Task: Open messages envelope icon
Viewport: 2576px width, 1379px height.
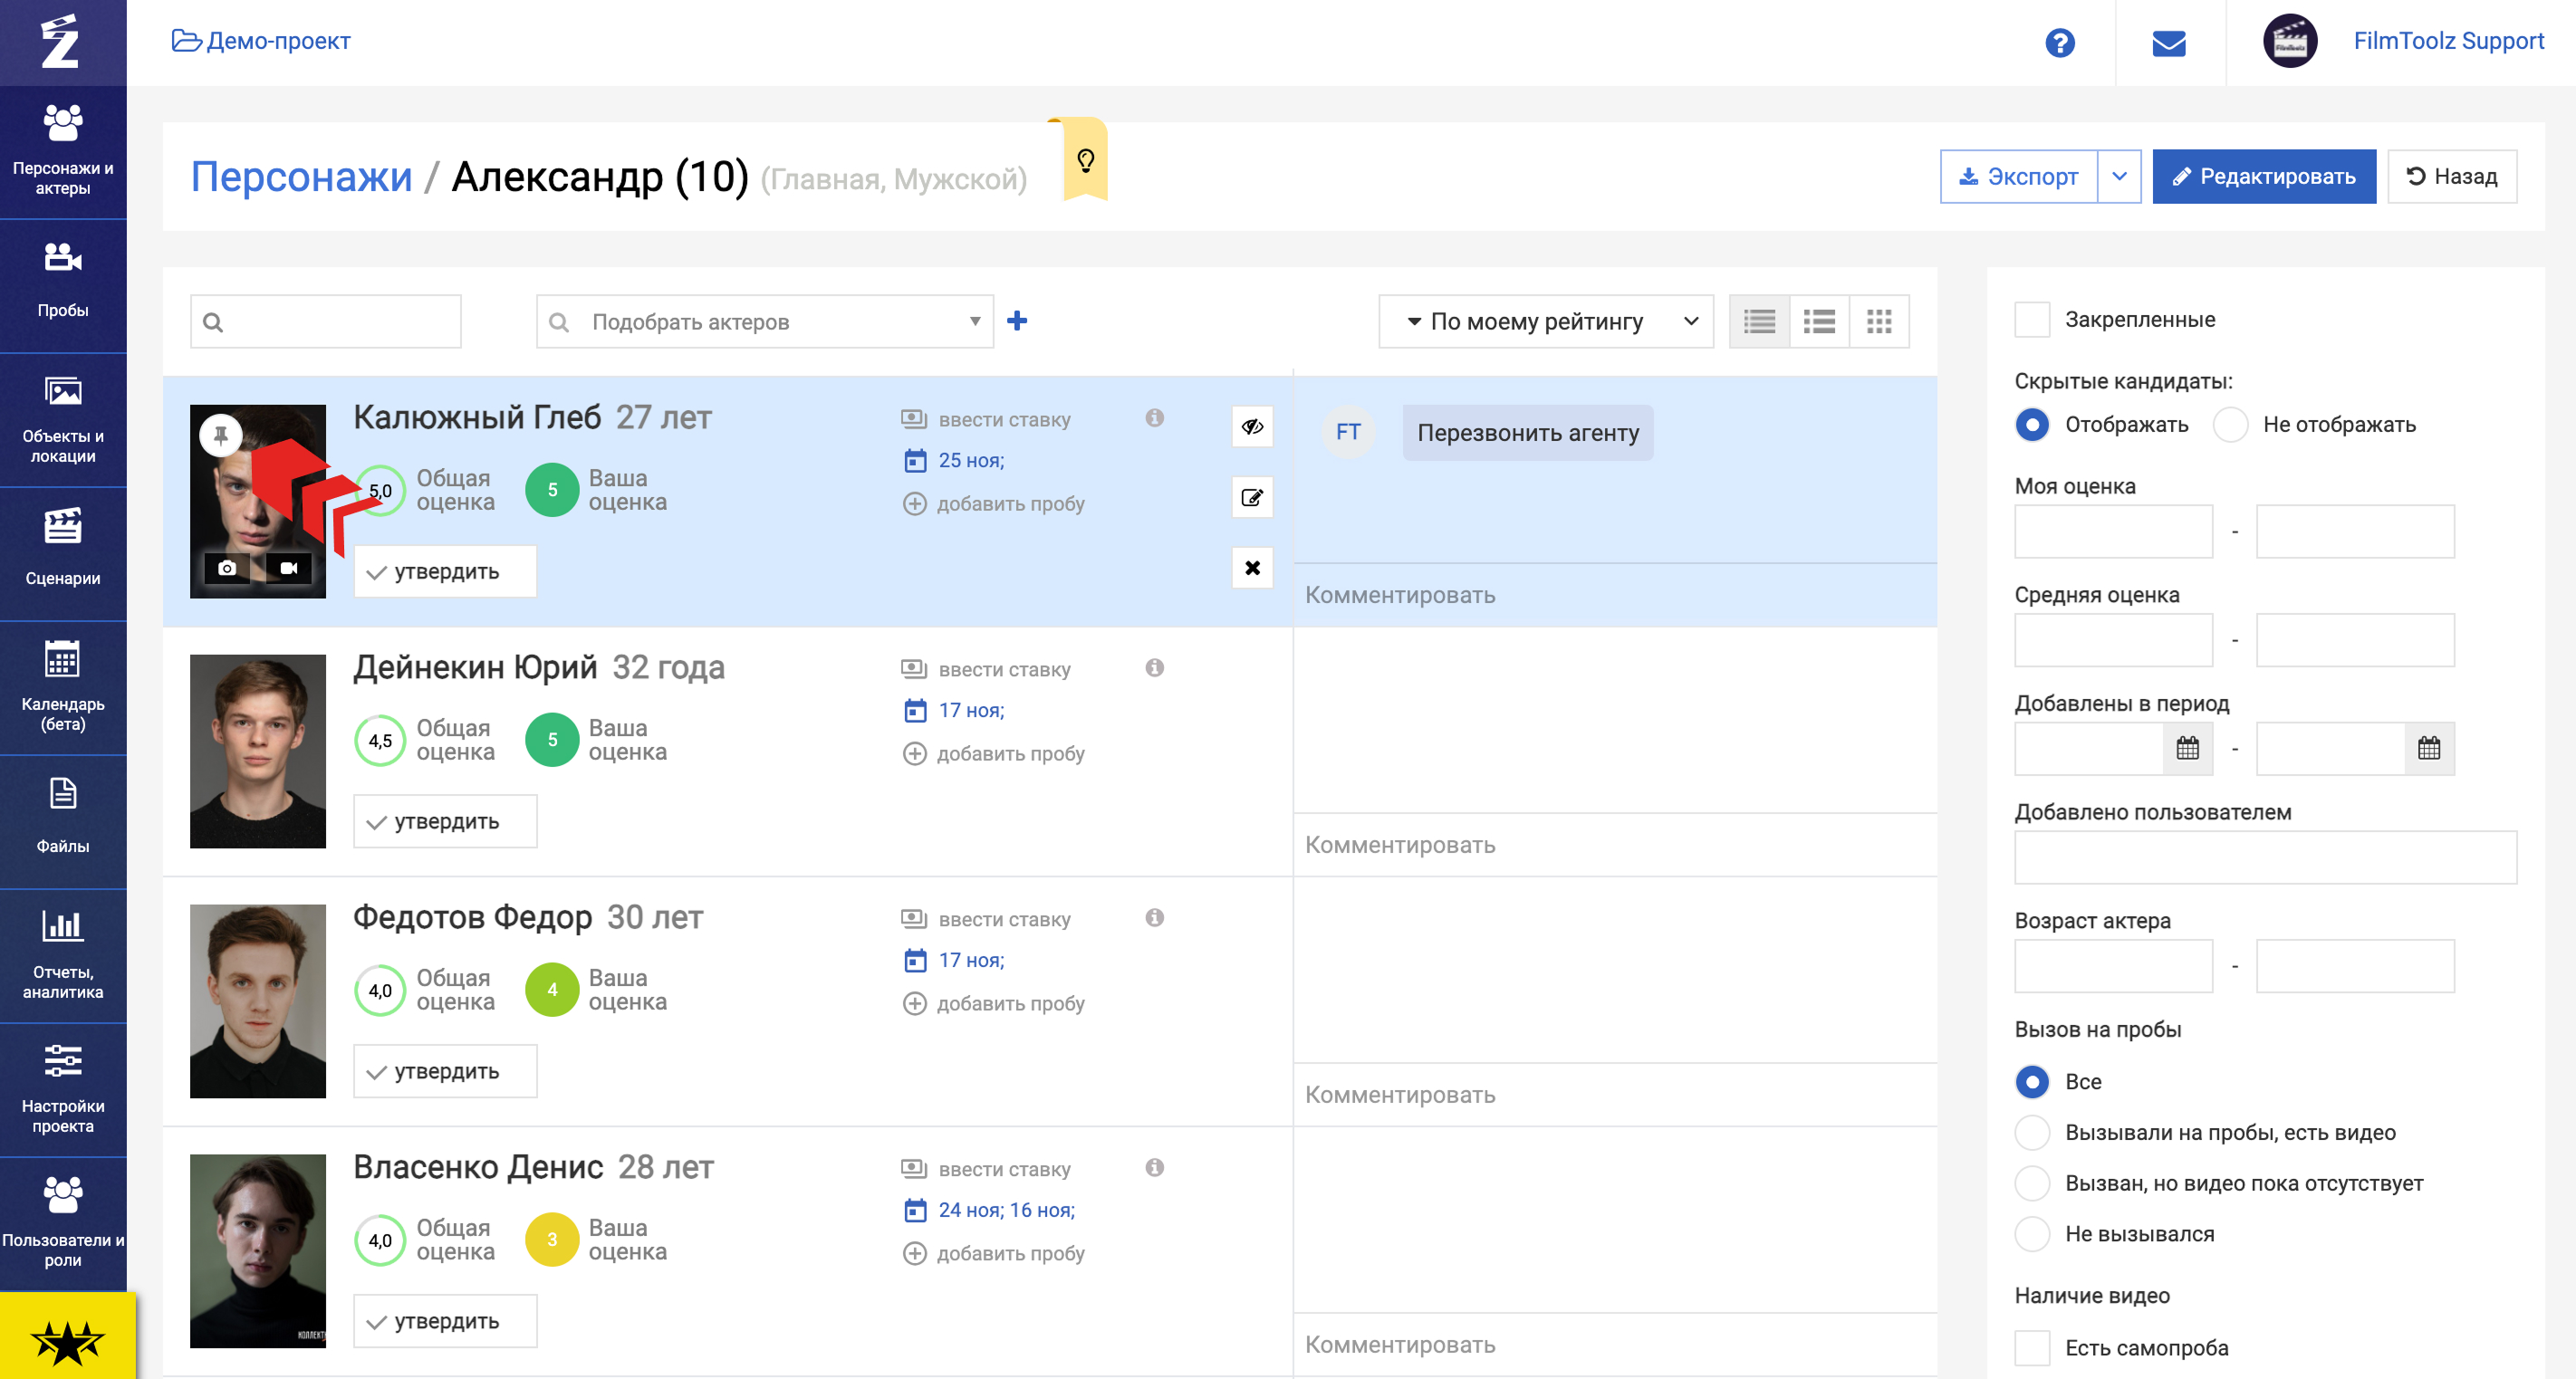Action: (x=2168, y=42)
